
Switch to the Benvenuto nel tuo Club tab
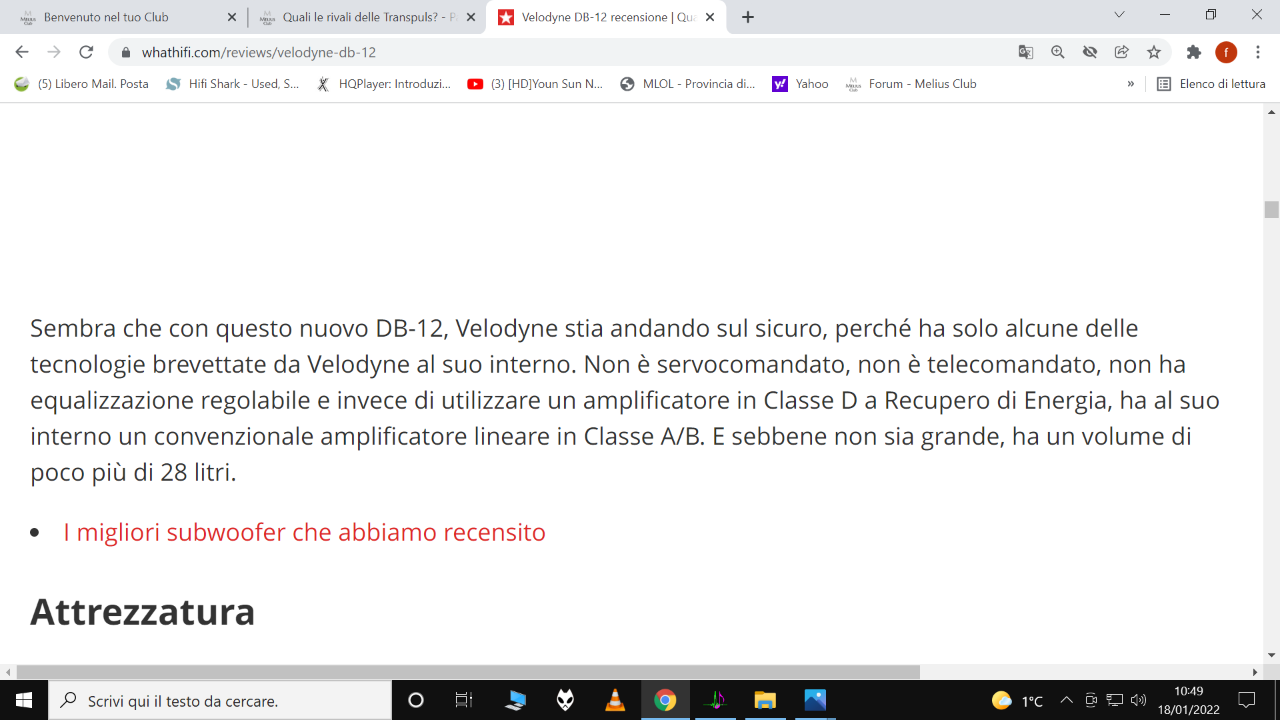pyautogui.click(x=123, y=17)
